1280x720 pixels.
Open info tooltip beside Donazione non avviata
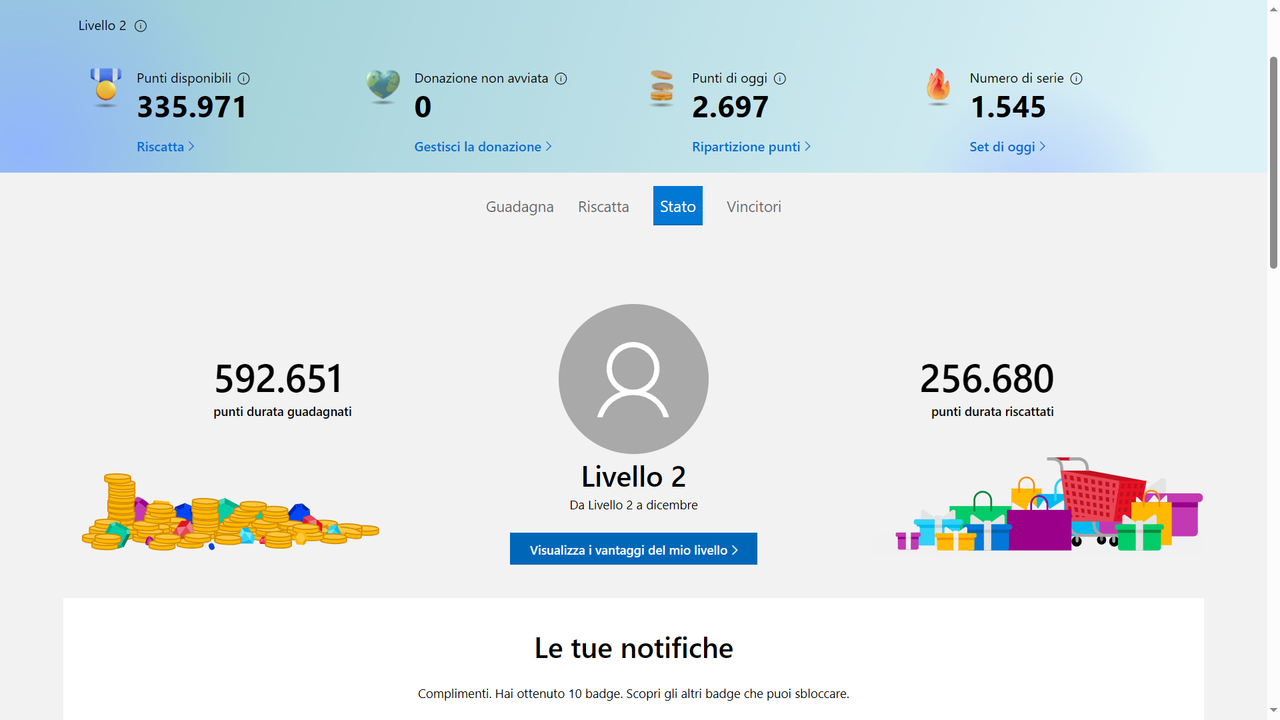coord(561,78)
